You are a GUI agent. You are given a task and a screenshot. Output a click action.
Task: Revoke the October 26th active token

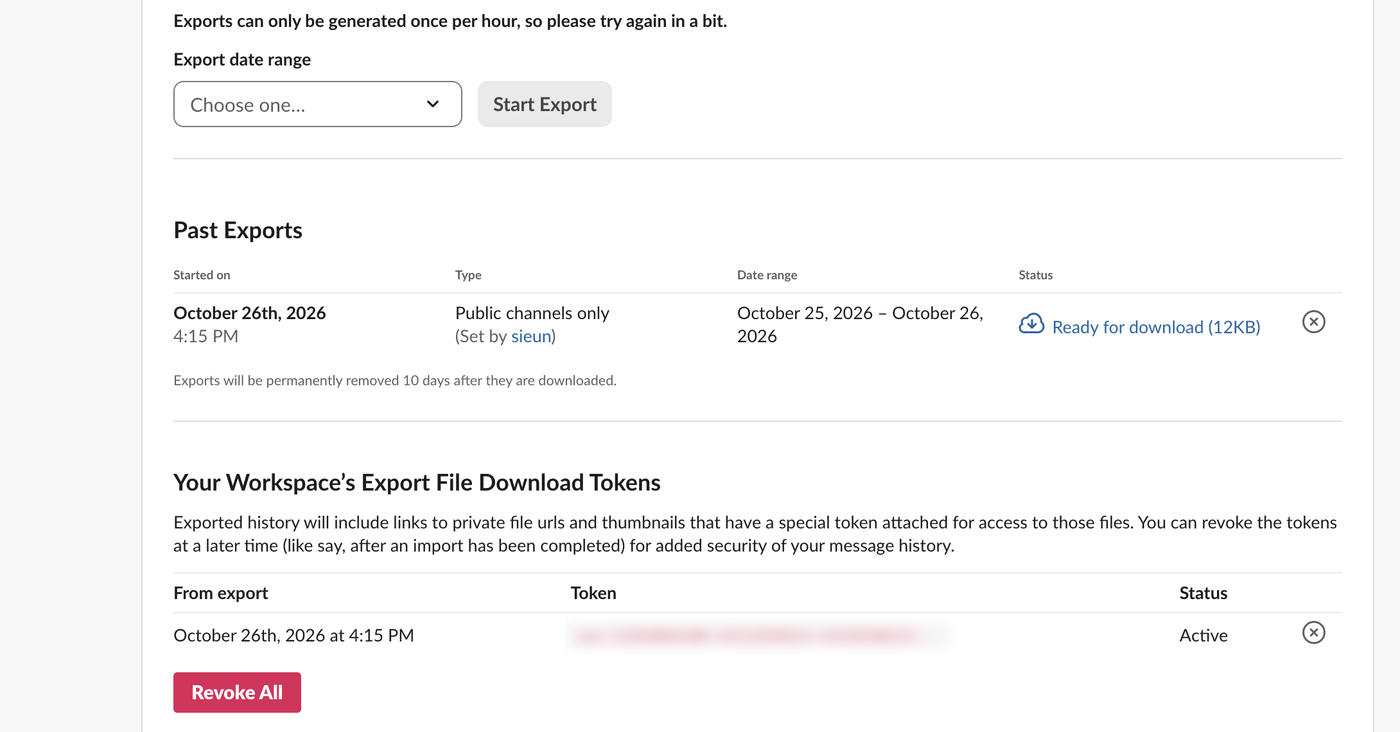(1313, 633)
